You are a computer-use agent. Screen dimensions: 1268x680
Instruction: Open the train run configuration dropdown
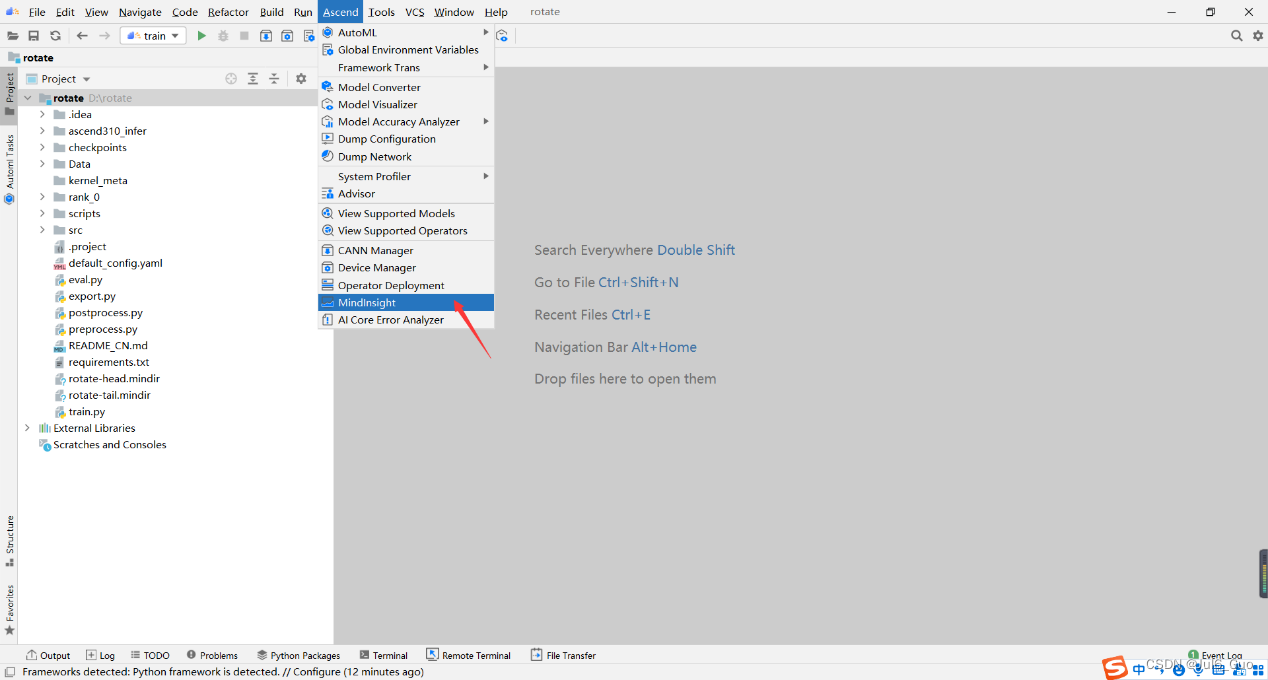point(153,36)
